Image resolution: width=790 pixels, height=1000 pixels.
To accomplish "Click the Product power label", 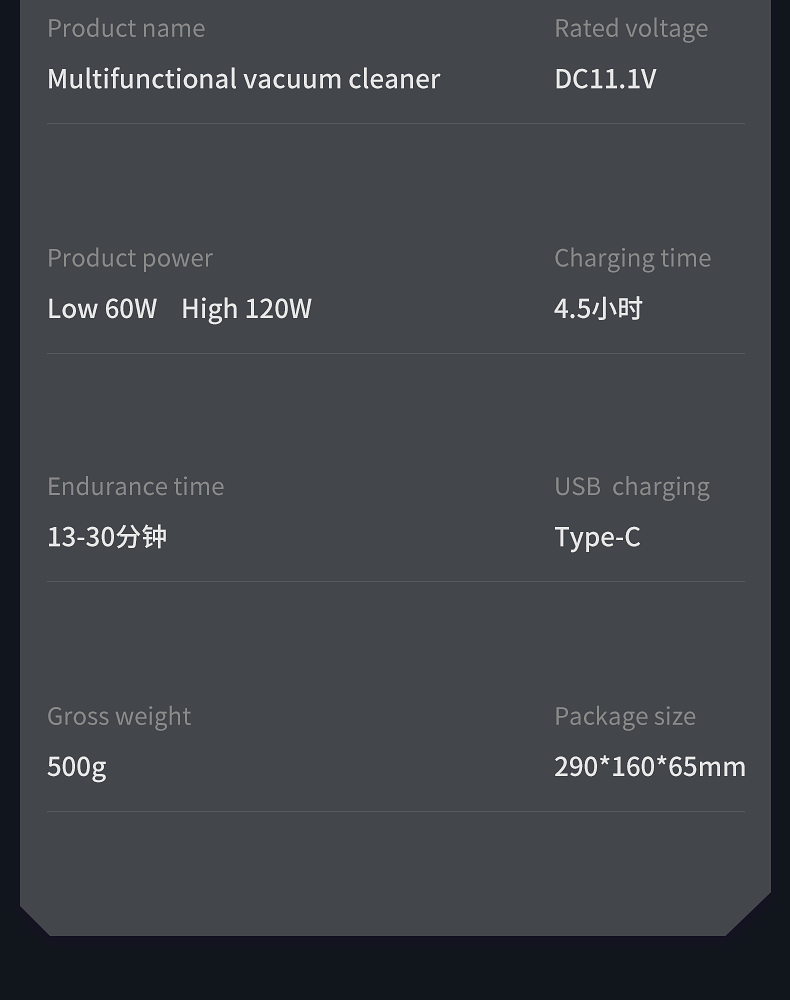I will coord(130,259).
